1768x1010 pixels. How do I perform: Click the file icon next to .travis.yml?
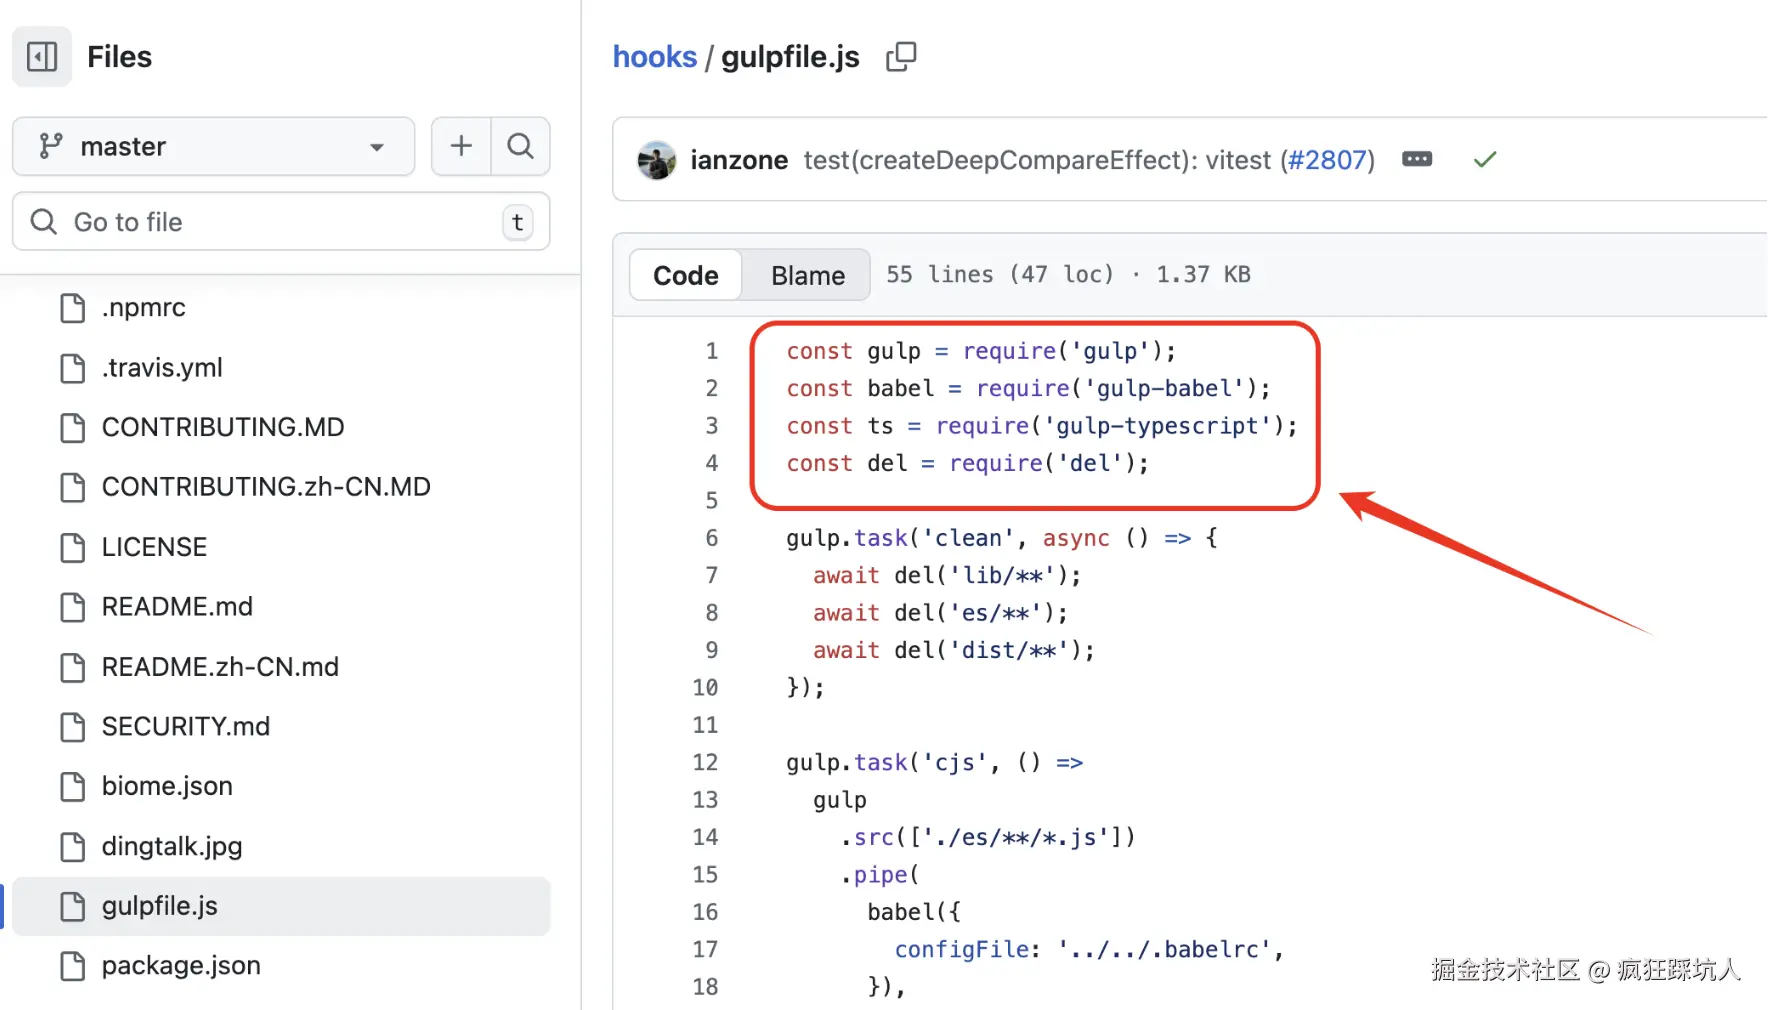pyautogui.click(x=73, y=368)
